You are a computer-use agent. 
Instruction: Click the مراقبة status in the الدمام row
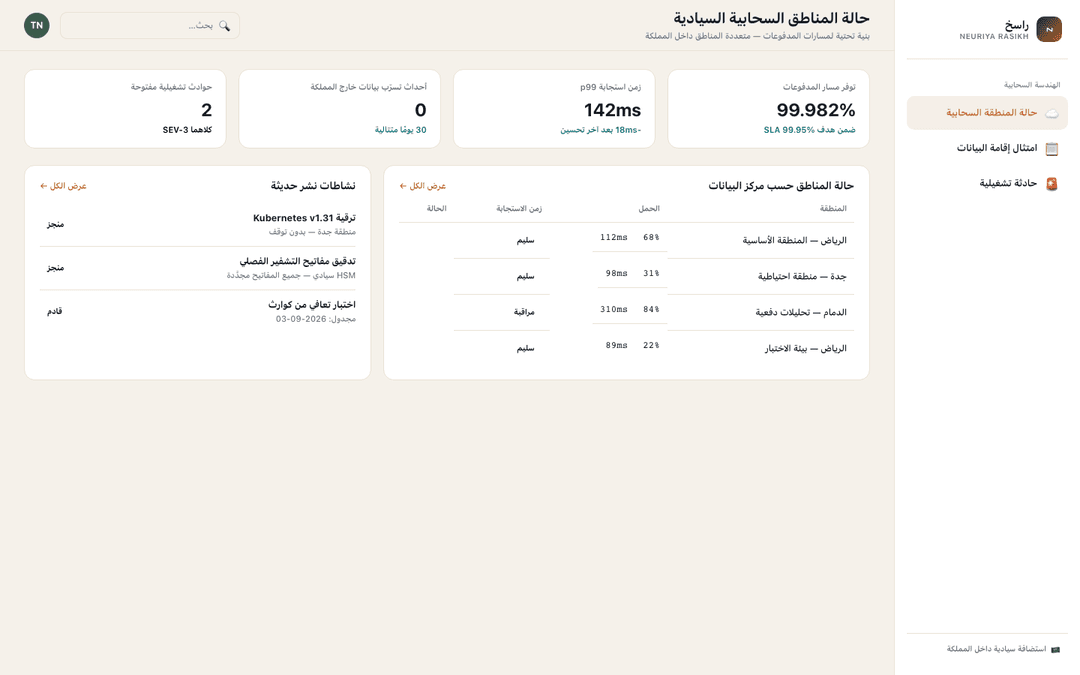click(523, 312)
